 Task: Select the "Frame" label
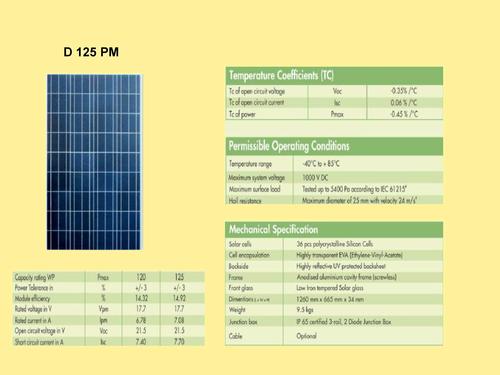click(x=236, y=277)
